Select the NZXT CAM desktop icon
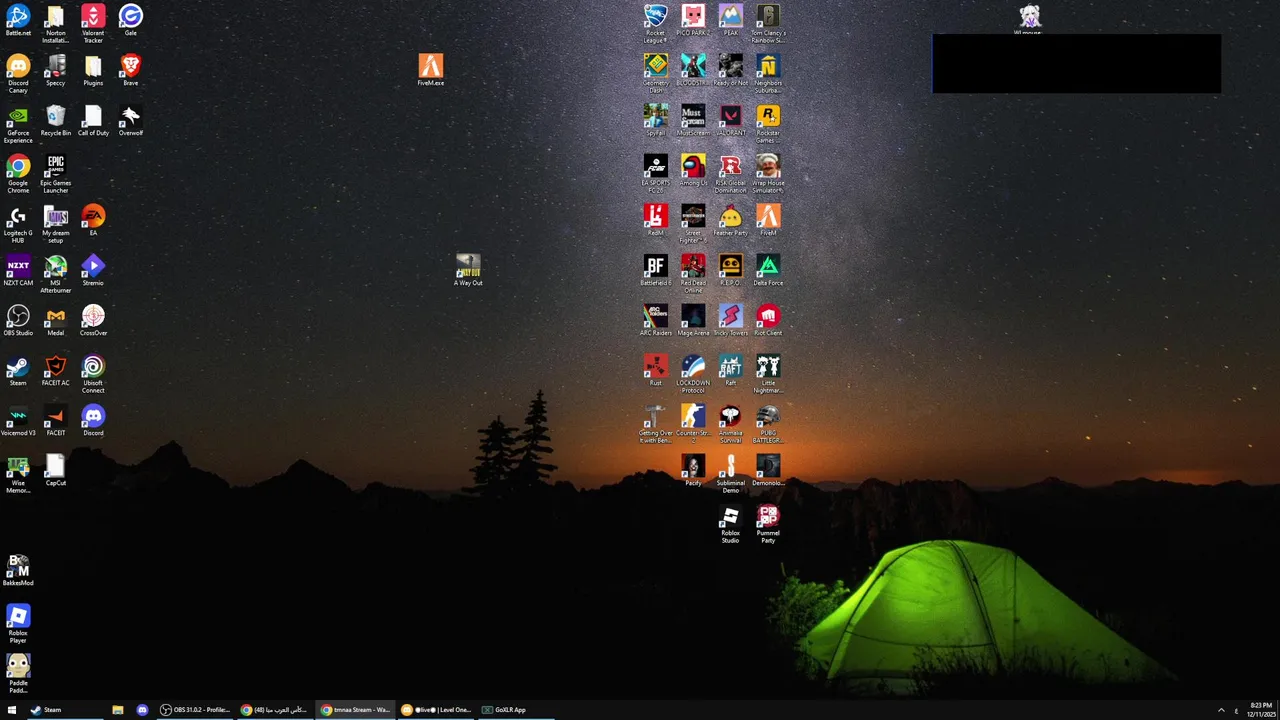 (18, 270)
